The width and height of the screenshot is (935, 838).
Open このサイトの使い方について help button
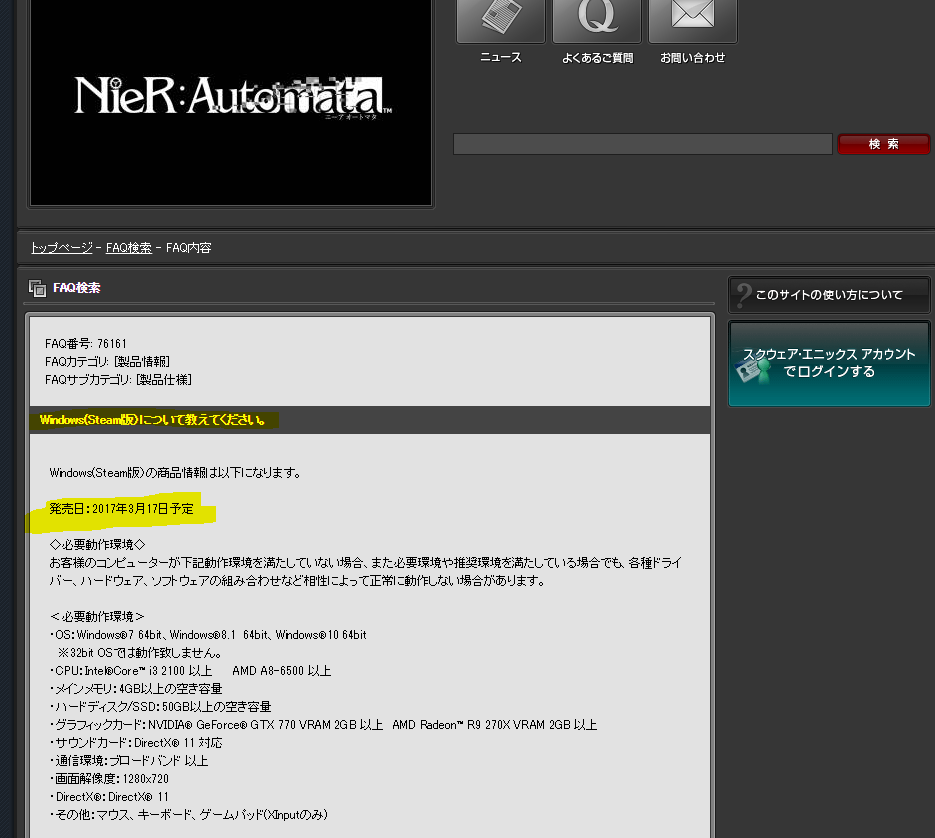pyautogui.click(x=829, y=295)
